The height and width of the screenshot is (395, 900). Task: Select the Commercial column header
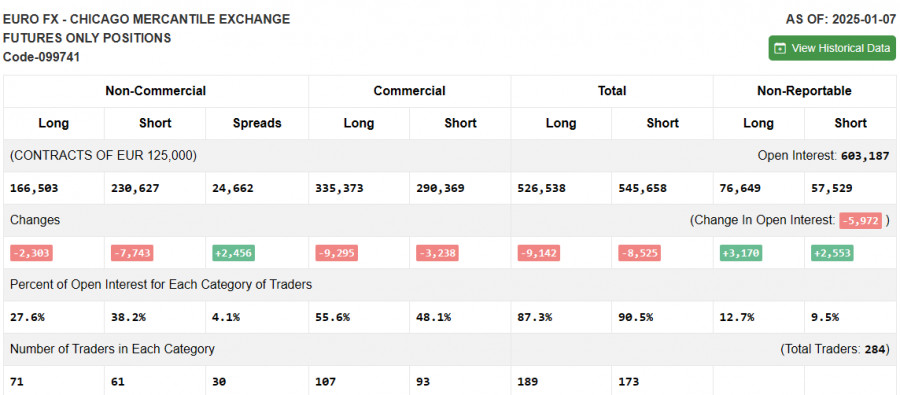click(409, 91)
